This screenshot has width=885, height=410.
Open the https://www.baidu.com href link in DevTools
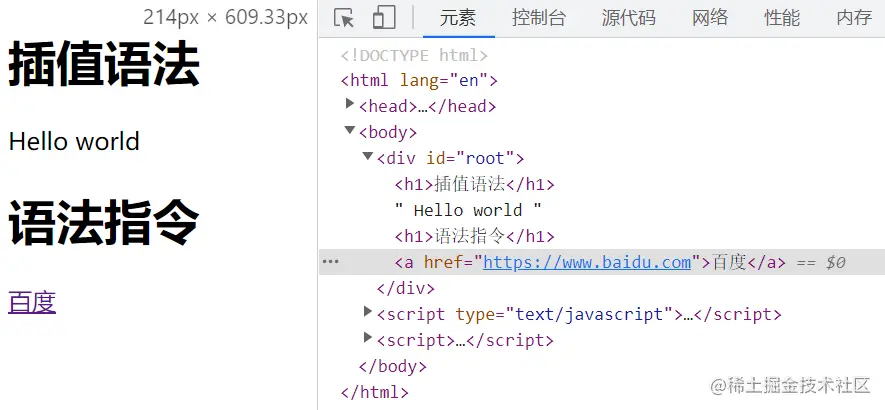587,263
